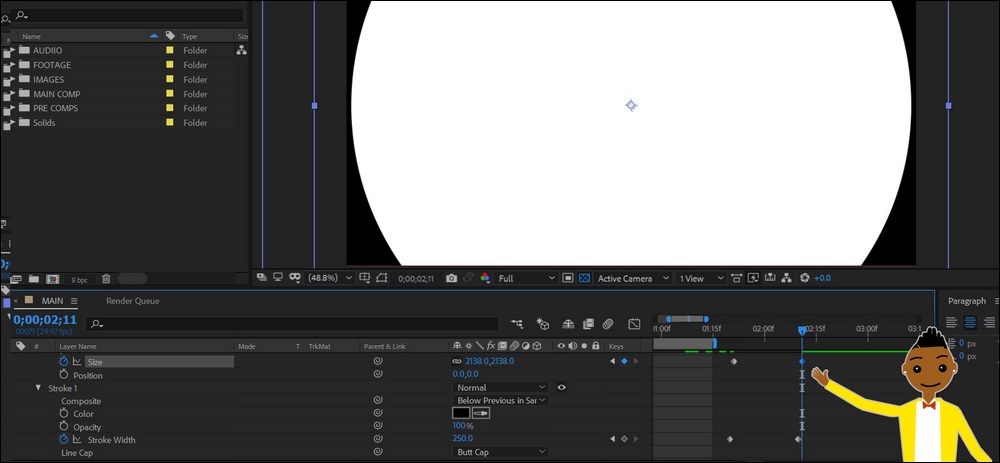This screenshot has height=463, width=1000.
Task: Open Stroke 1 Normal blend mode dropdown
Action: point(501,387)
